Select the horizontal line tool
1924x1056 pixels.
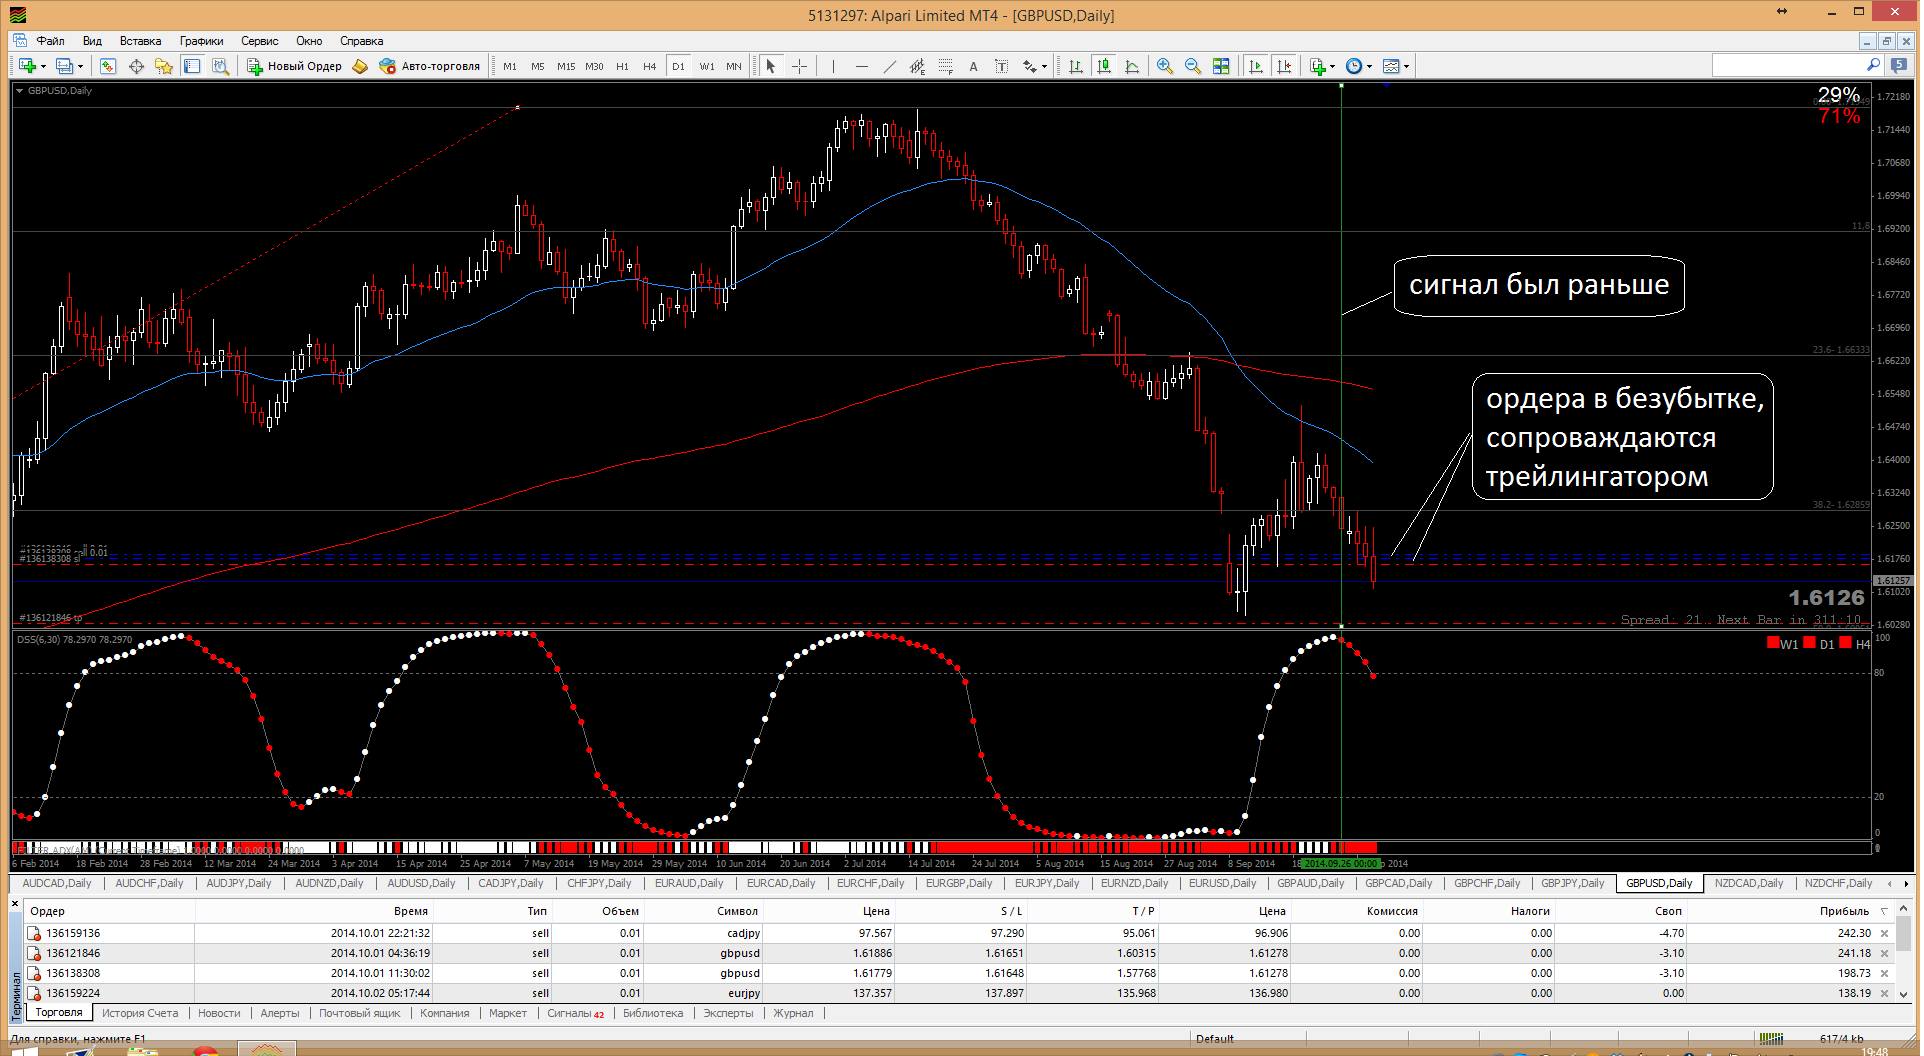click(861, 66)
